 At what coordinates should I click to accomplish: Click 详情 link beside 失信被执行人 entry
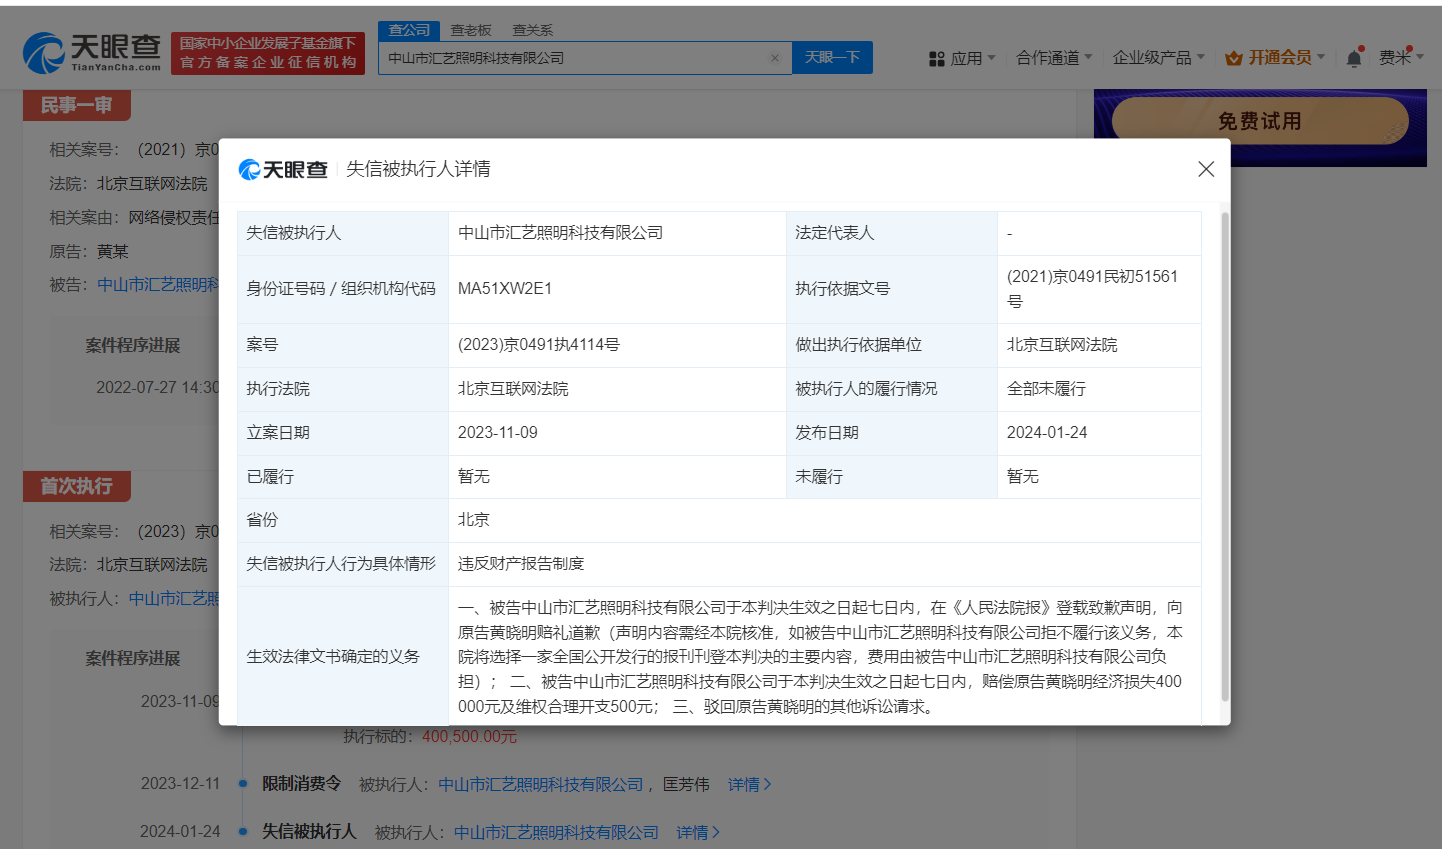click(x=696, y=831)
